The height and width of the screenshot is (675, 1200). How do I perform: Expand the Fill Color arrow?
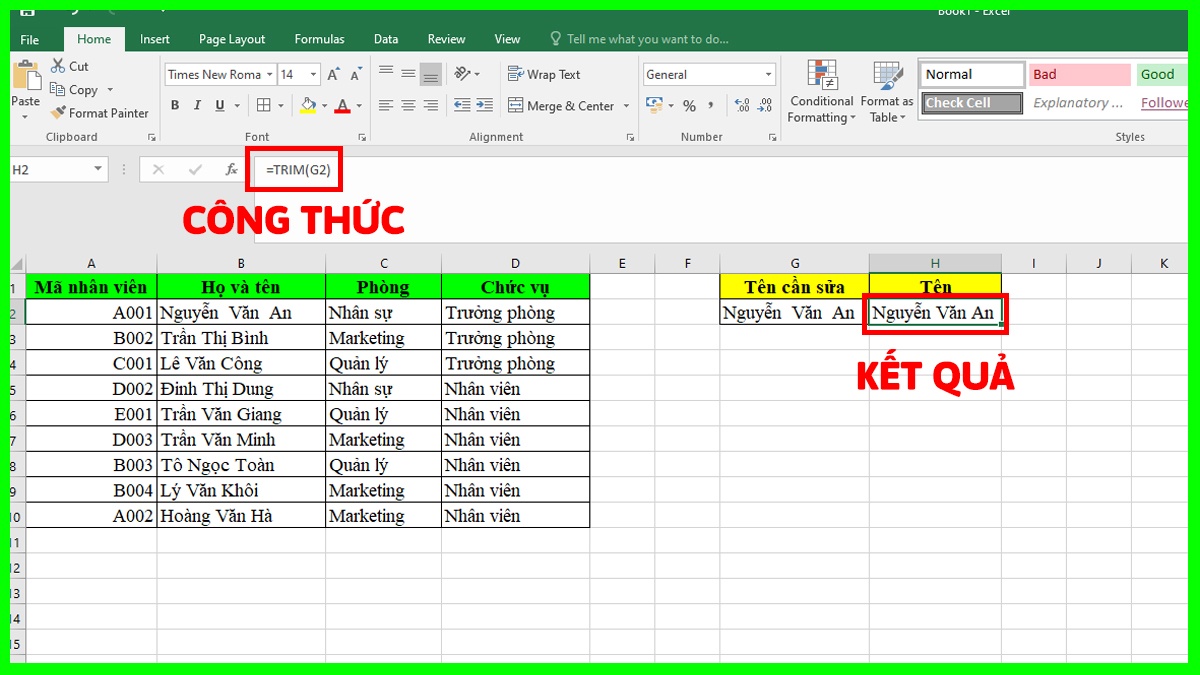324,105
